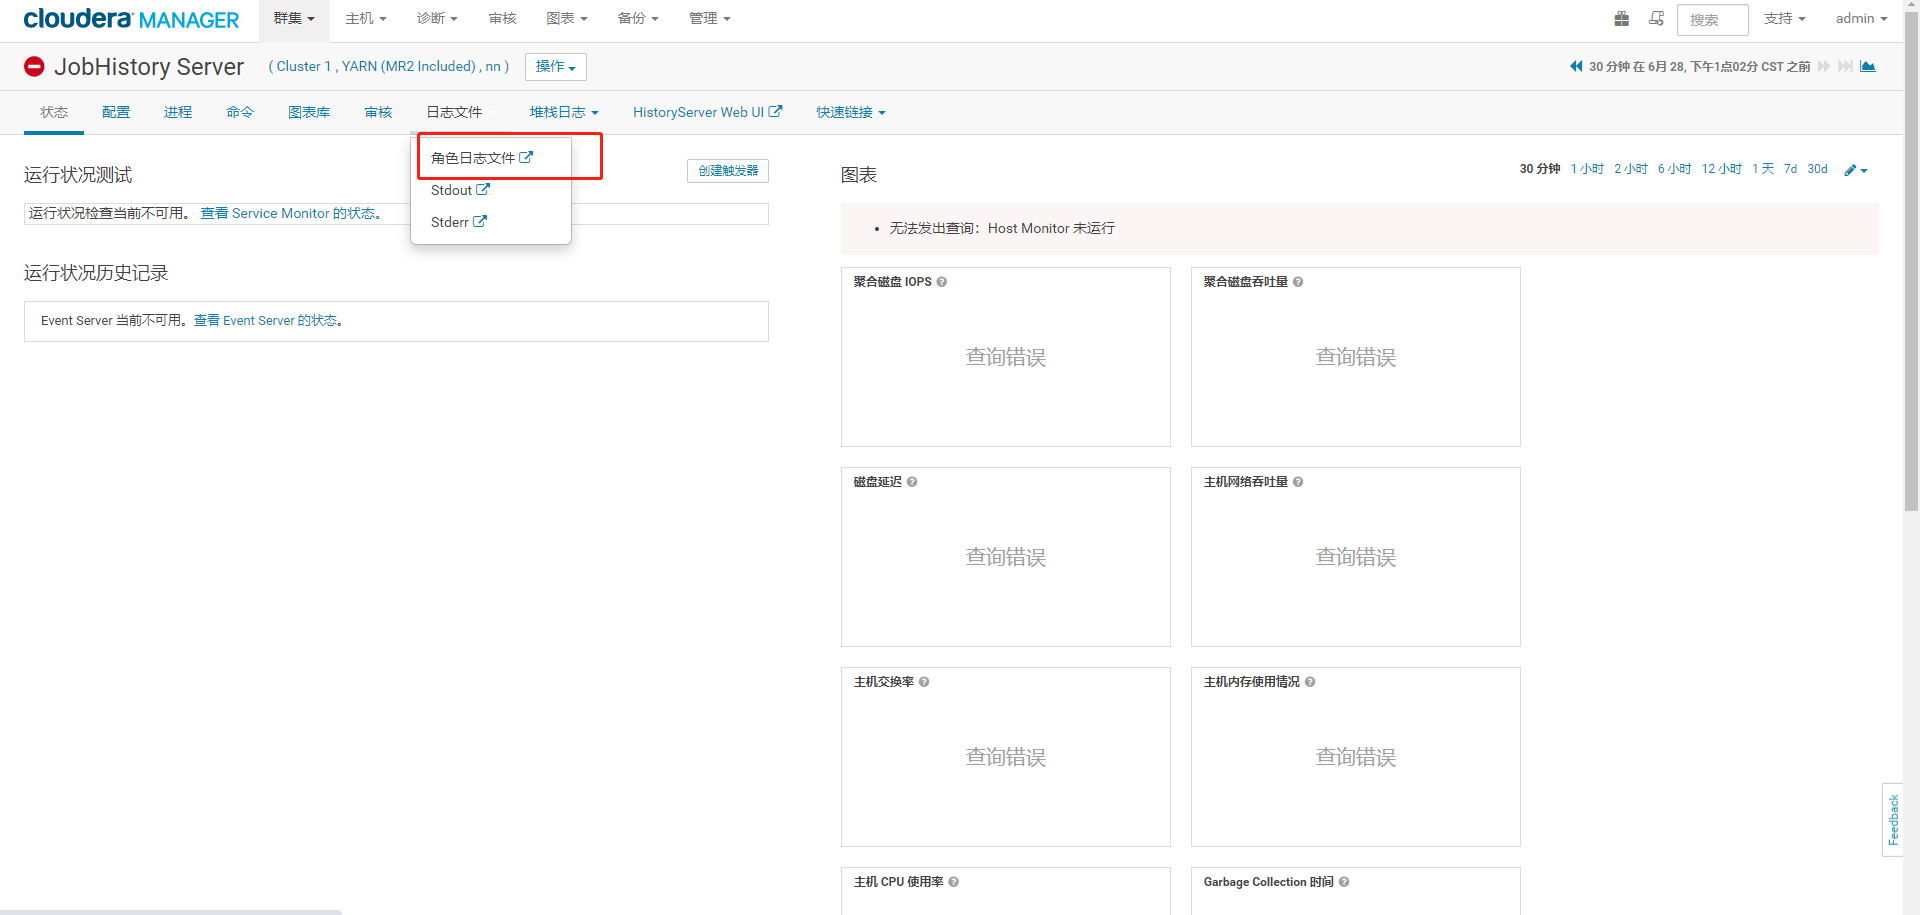This screenshot has width=1920, height=915.
Task: Set chart time range to 1 小时
Action: 1587,169
